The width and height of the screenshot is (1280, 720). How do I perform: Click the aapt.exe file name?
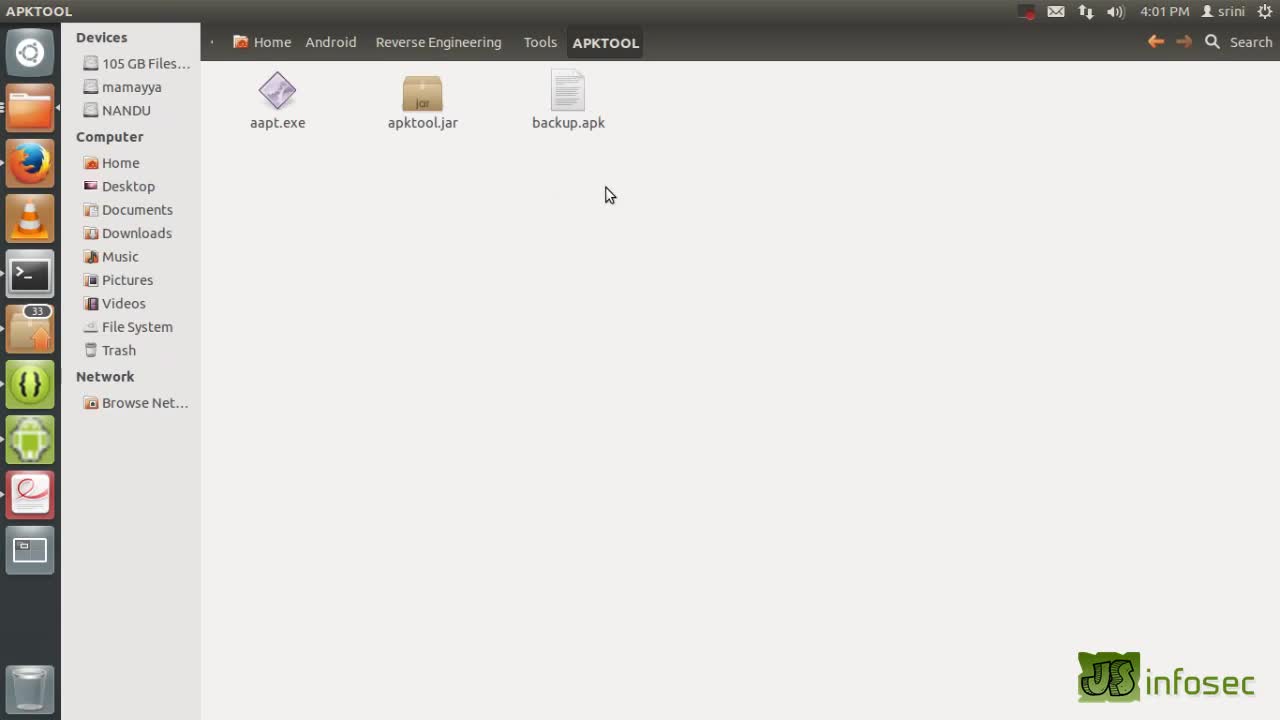coord(277,123)
